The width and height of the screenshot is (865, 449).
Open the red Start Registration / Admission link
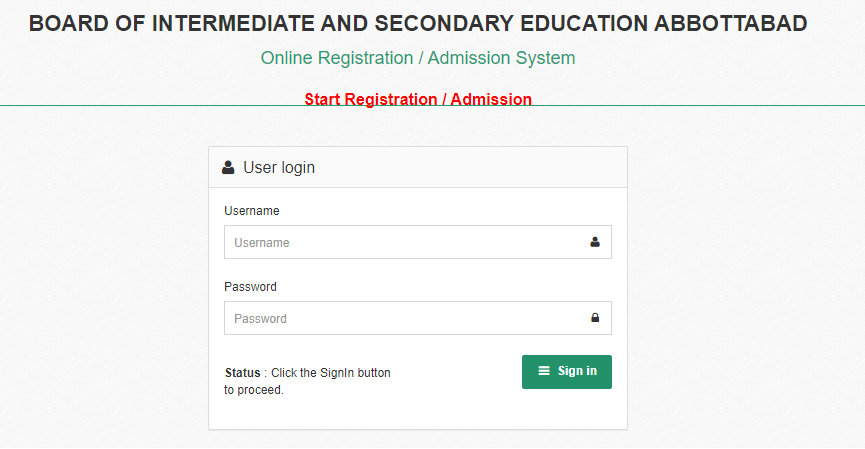coord(418,99)
